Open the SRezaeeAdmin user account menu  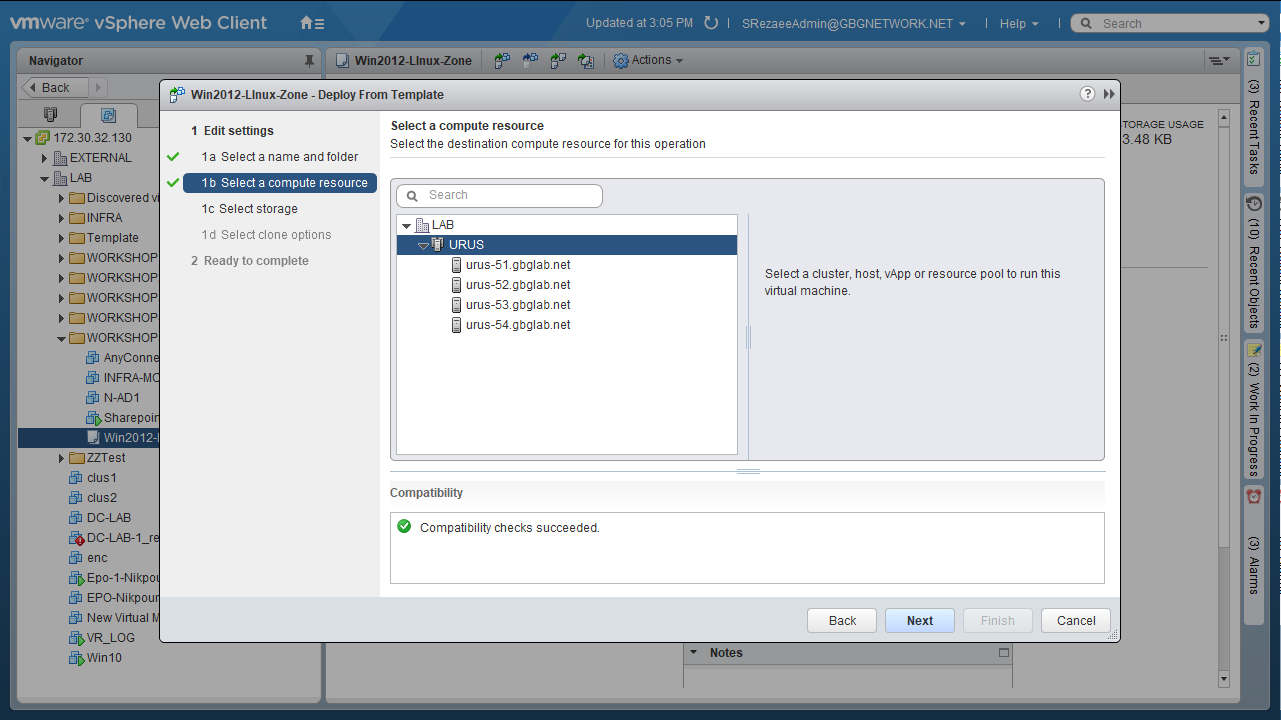tap(853, 24)
